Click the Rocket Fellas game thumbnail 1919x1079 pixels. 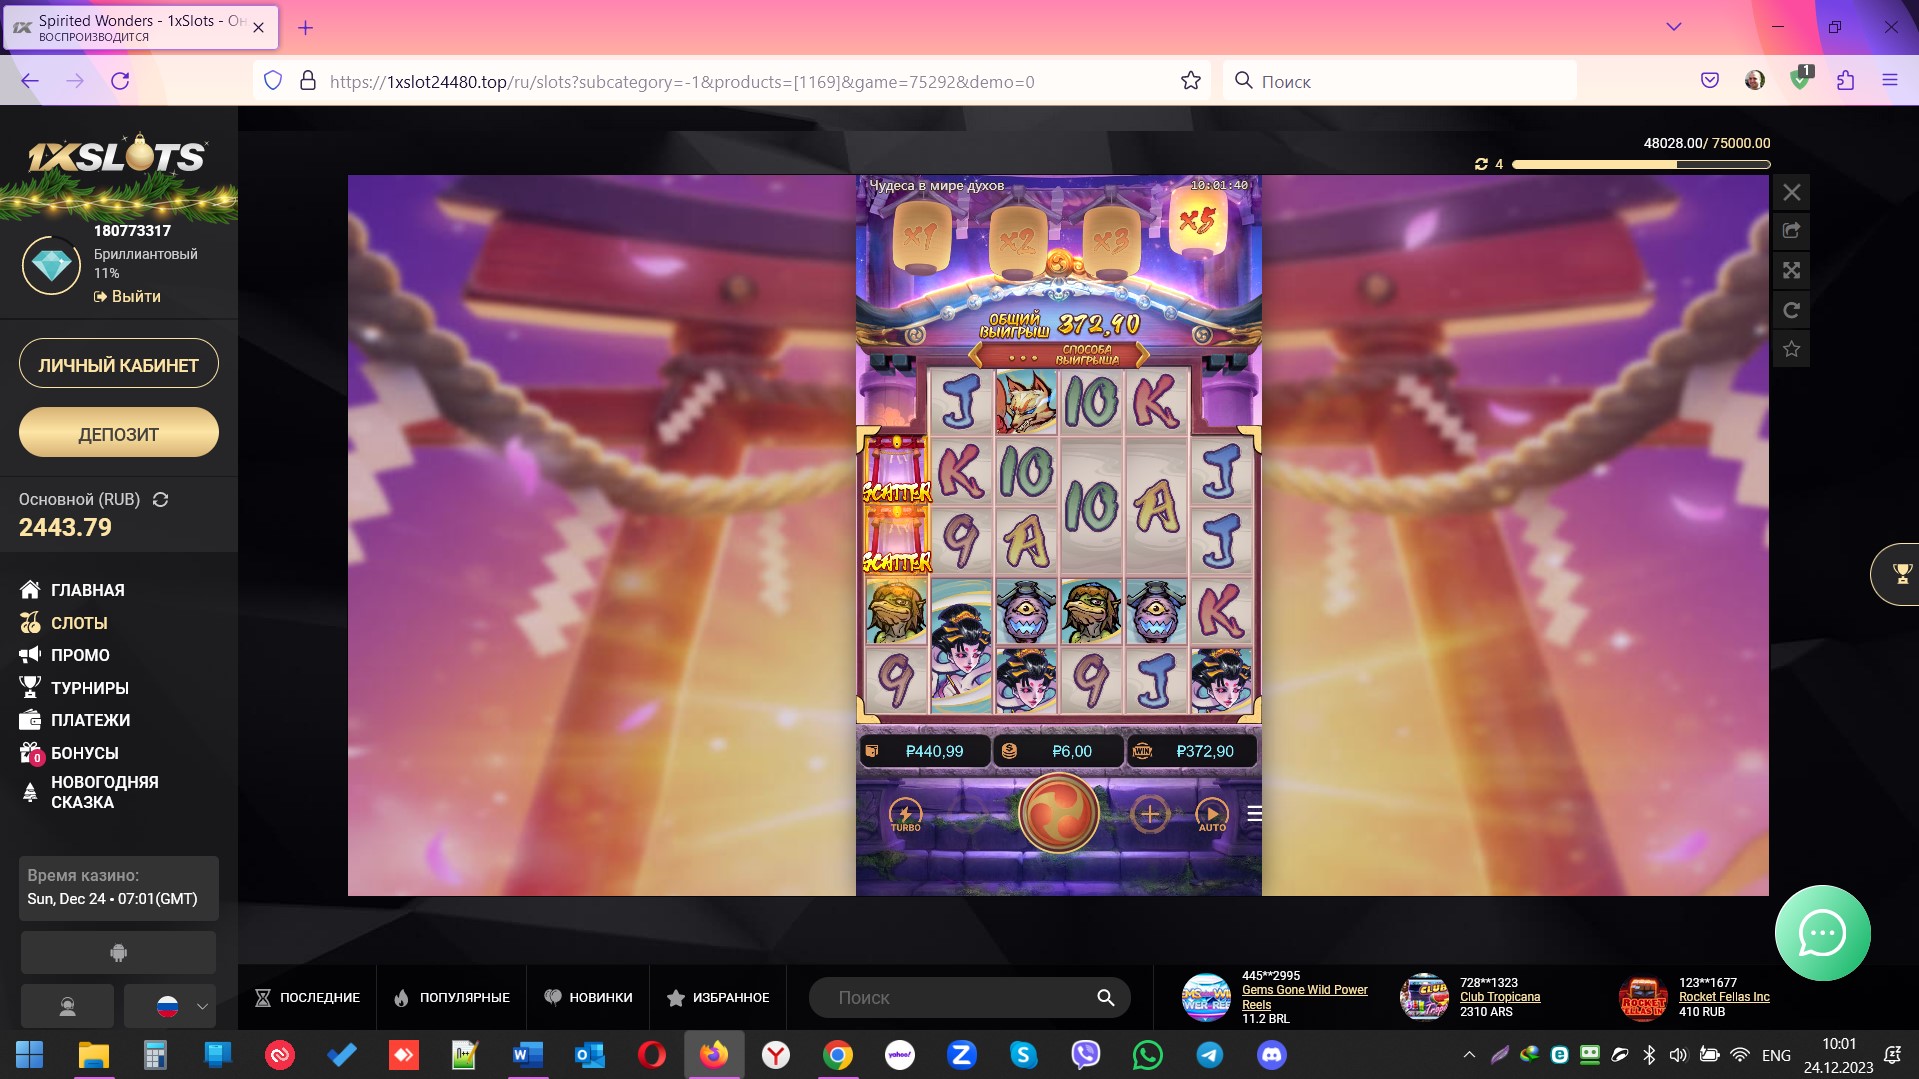(x=1643, y=998)
